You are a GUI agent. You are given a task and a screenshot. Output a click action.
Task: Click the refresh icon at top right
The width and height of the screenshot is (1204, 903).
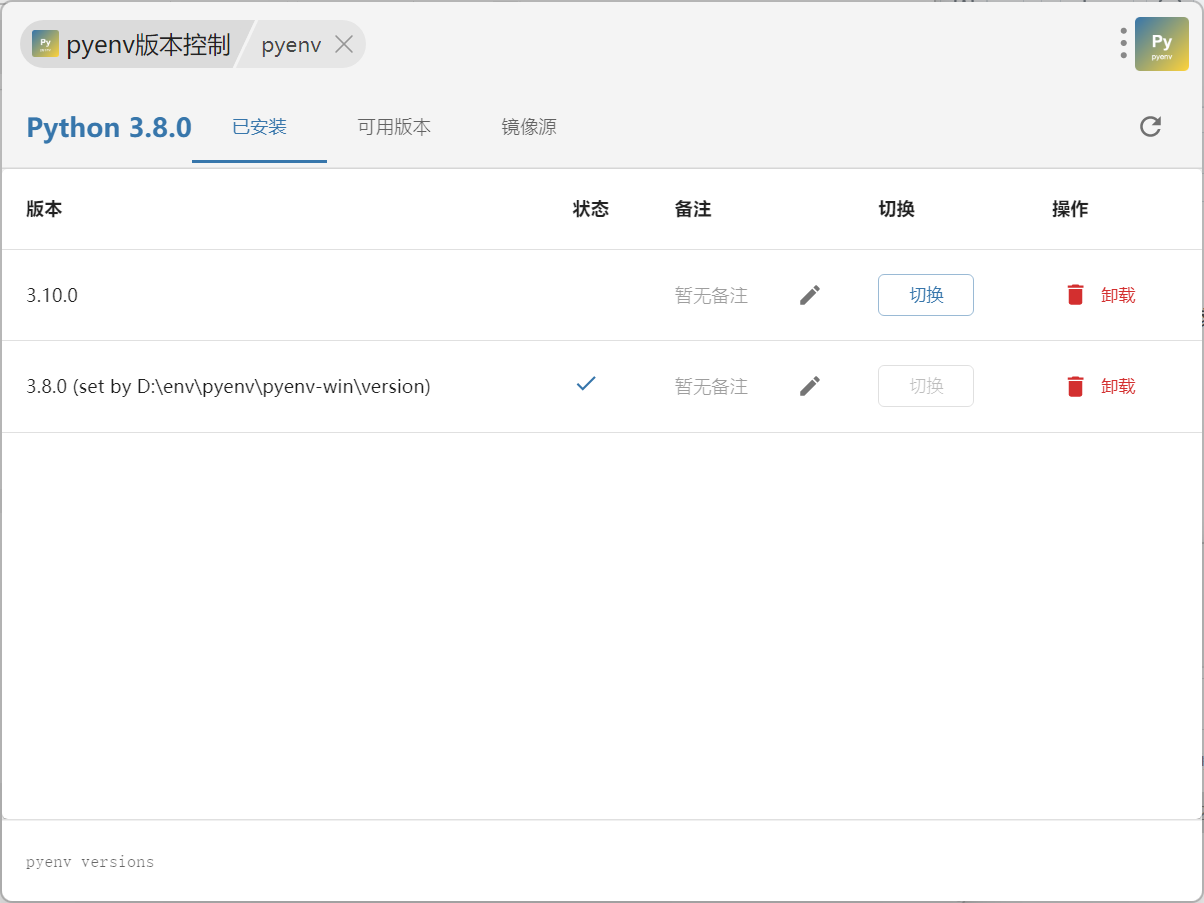click(1150, 126)
